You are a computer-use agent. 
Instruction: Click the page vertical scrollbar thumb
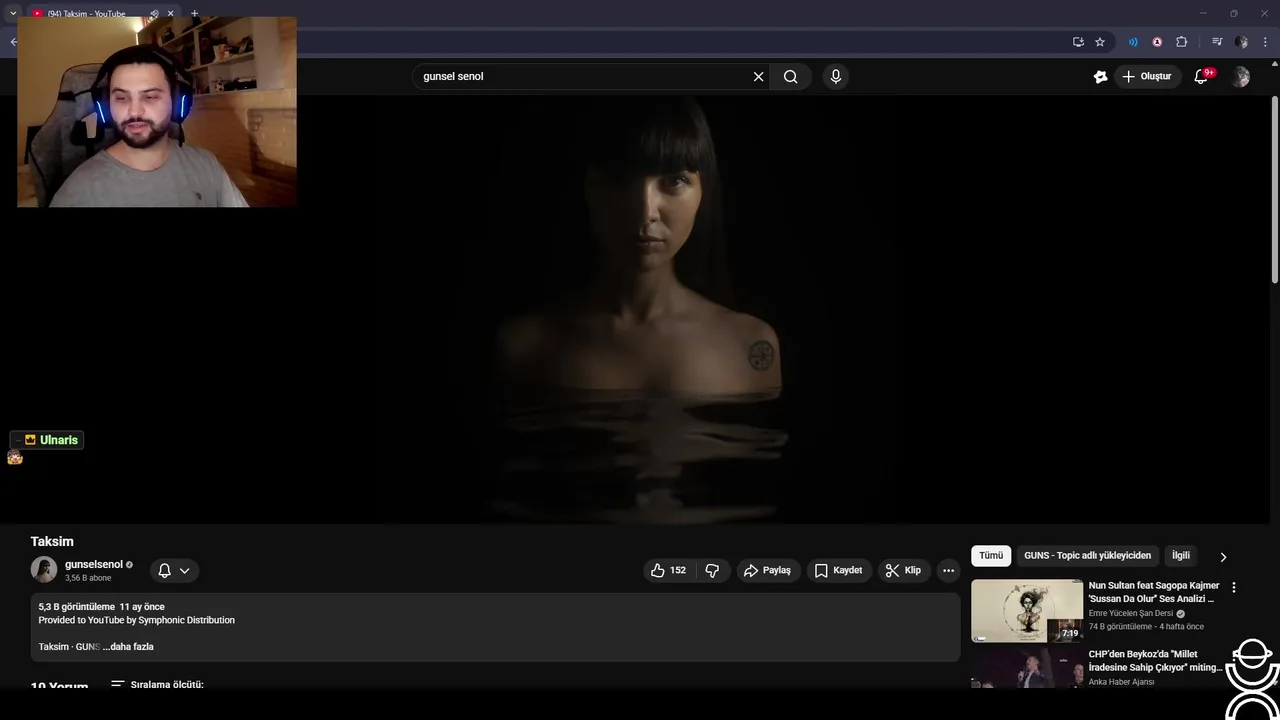tap(1274, 190)
